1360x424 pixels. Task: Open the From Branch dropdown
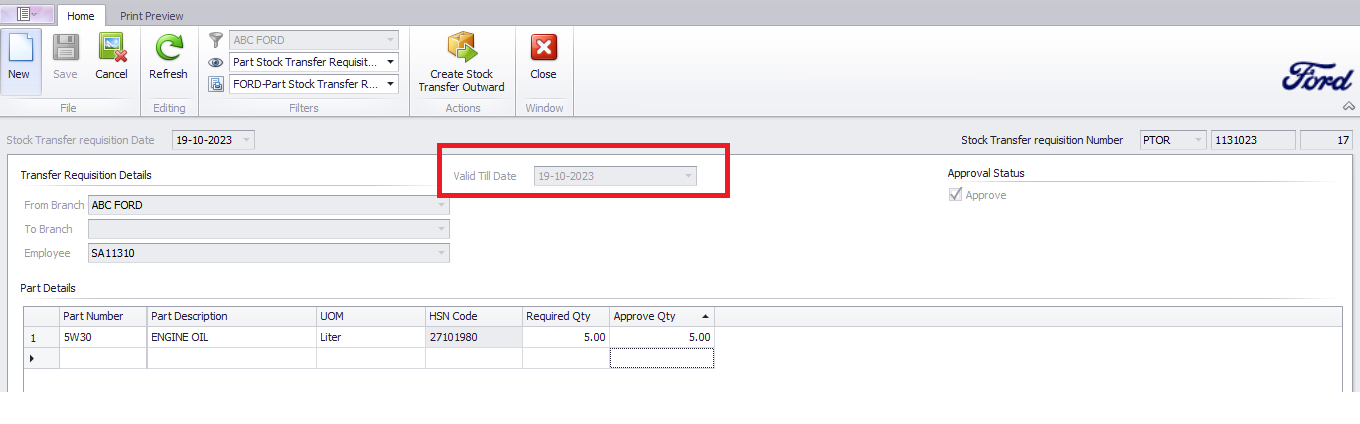point(441,205)
